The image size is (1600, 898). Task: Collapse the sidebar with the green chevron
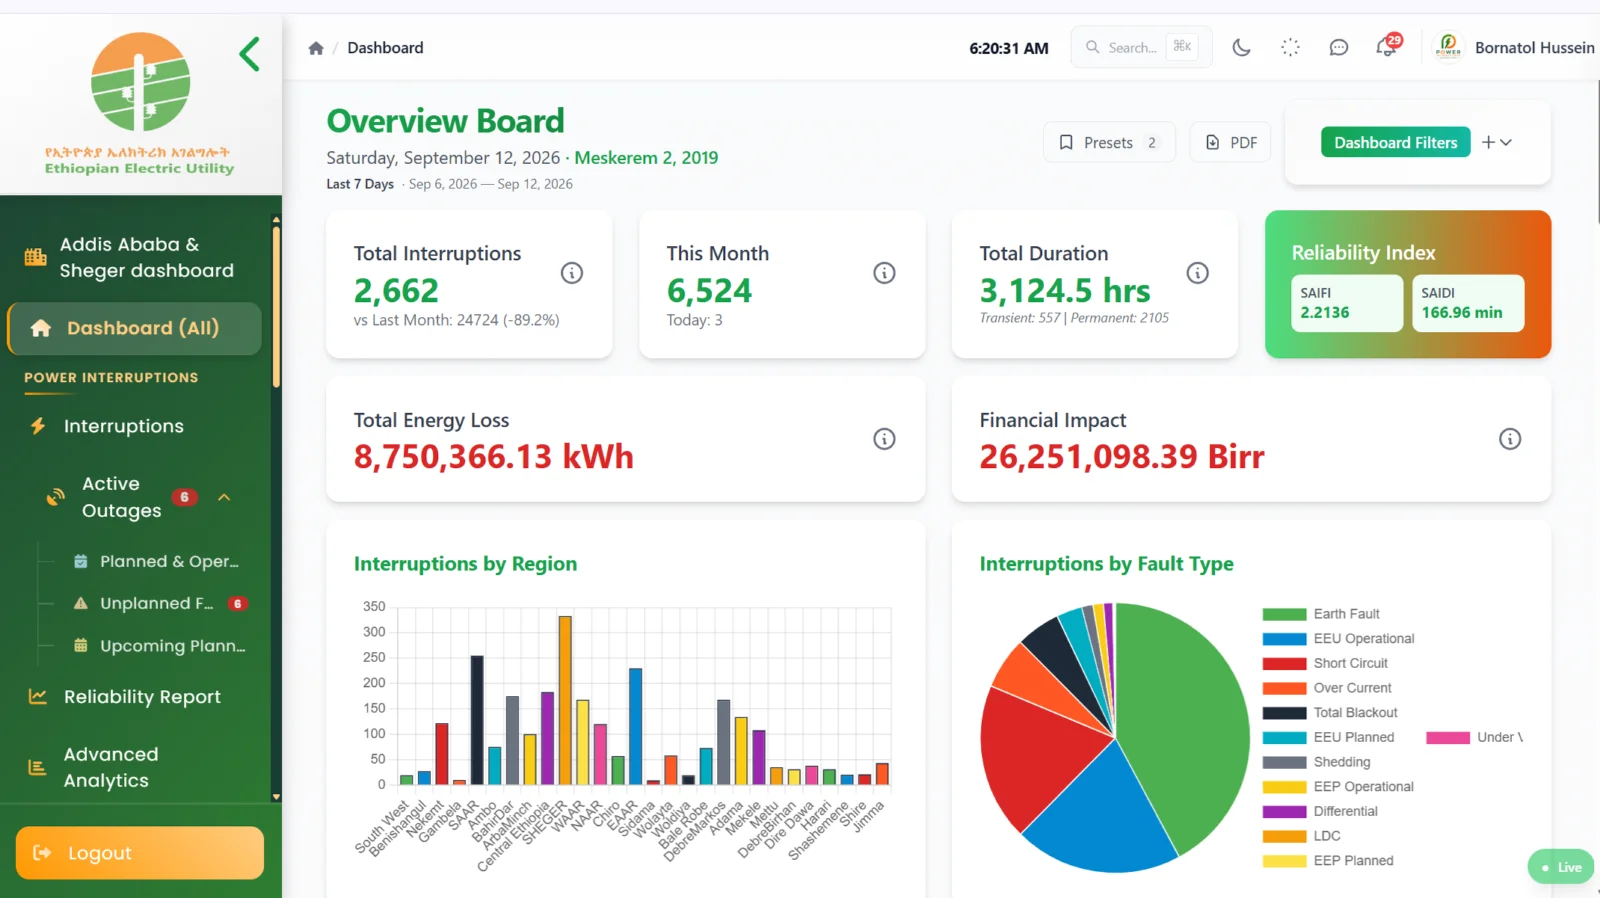pyautogui.click(x=250, y=54)
